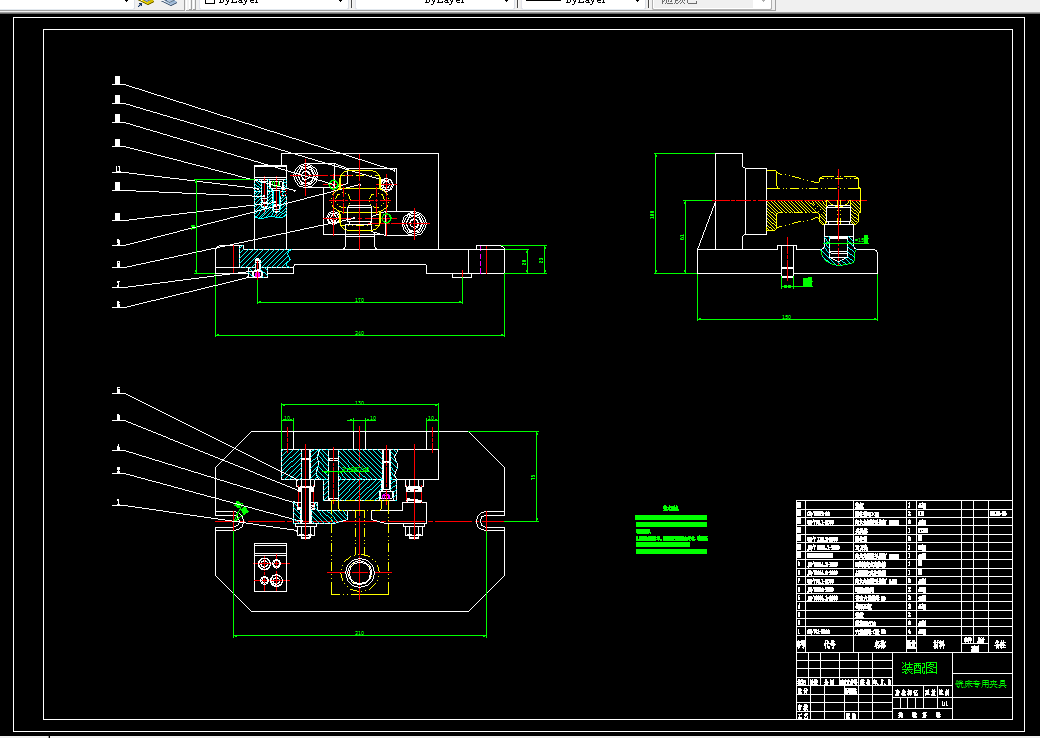Screen dimensions: 1040x738
Task: Select the 150 dimension under the side view
Action: pyautogui.click(x=787, y=317)
